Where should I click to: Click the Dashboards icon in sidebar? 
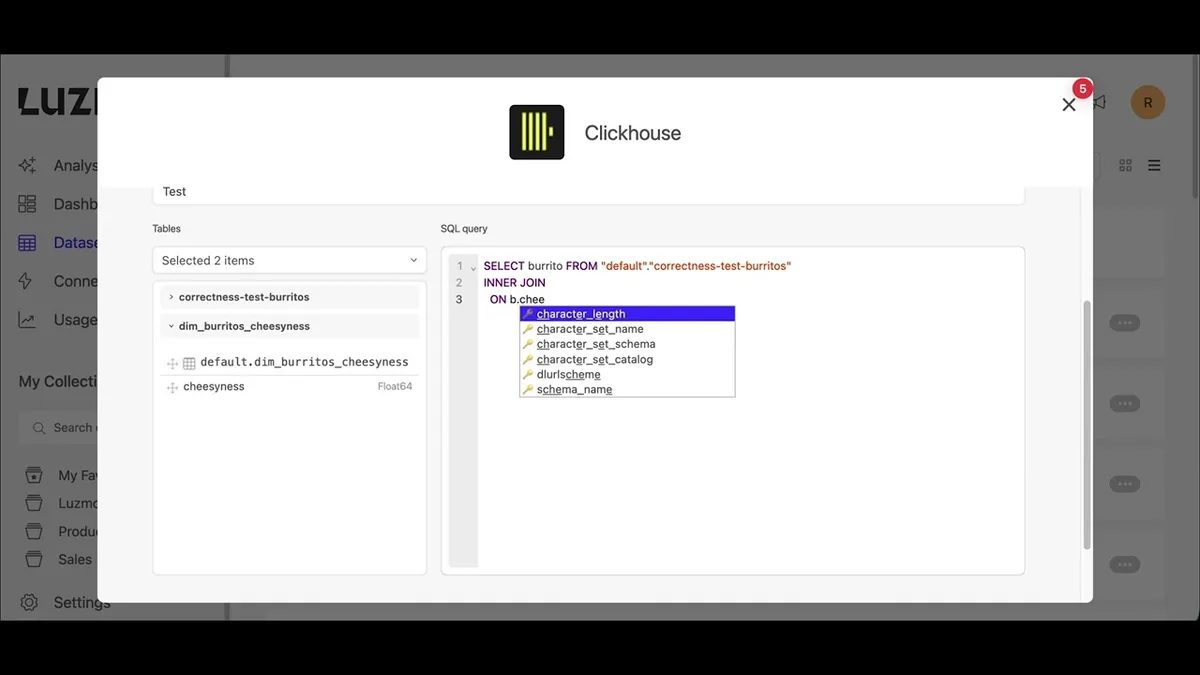tap(27, 204)
